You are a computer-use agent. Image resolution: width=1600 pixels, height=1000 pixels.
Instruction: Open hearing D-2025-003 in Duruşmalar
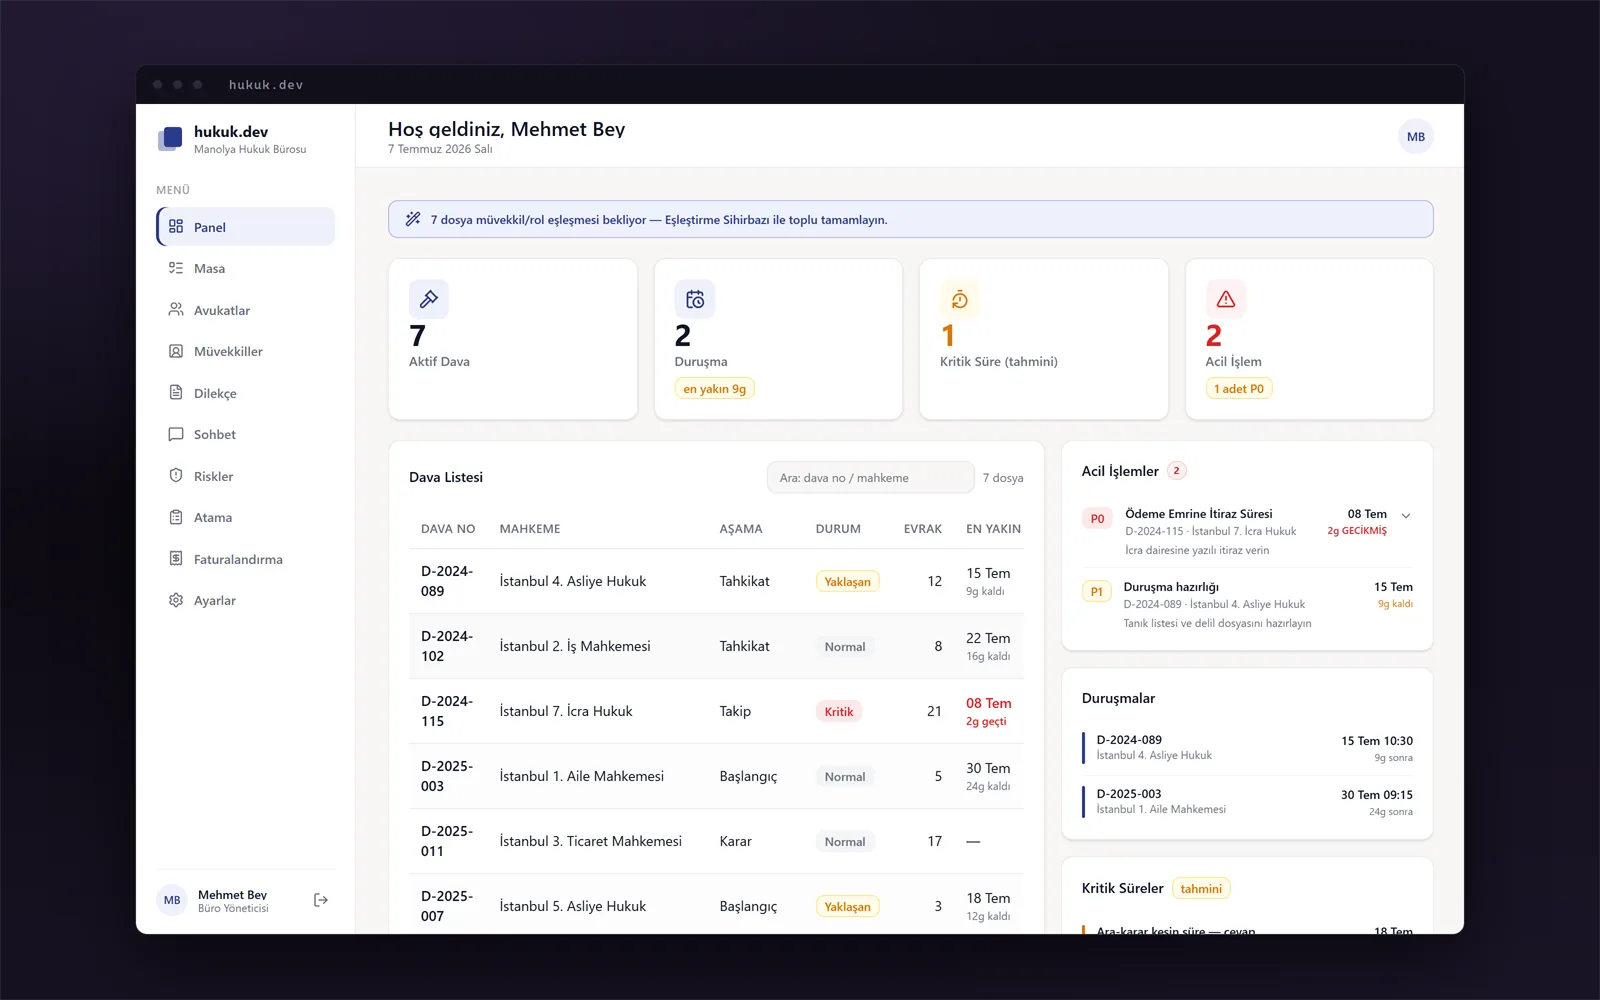[1247, 802]
